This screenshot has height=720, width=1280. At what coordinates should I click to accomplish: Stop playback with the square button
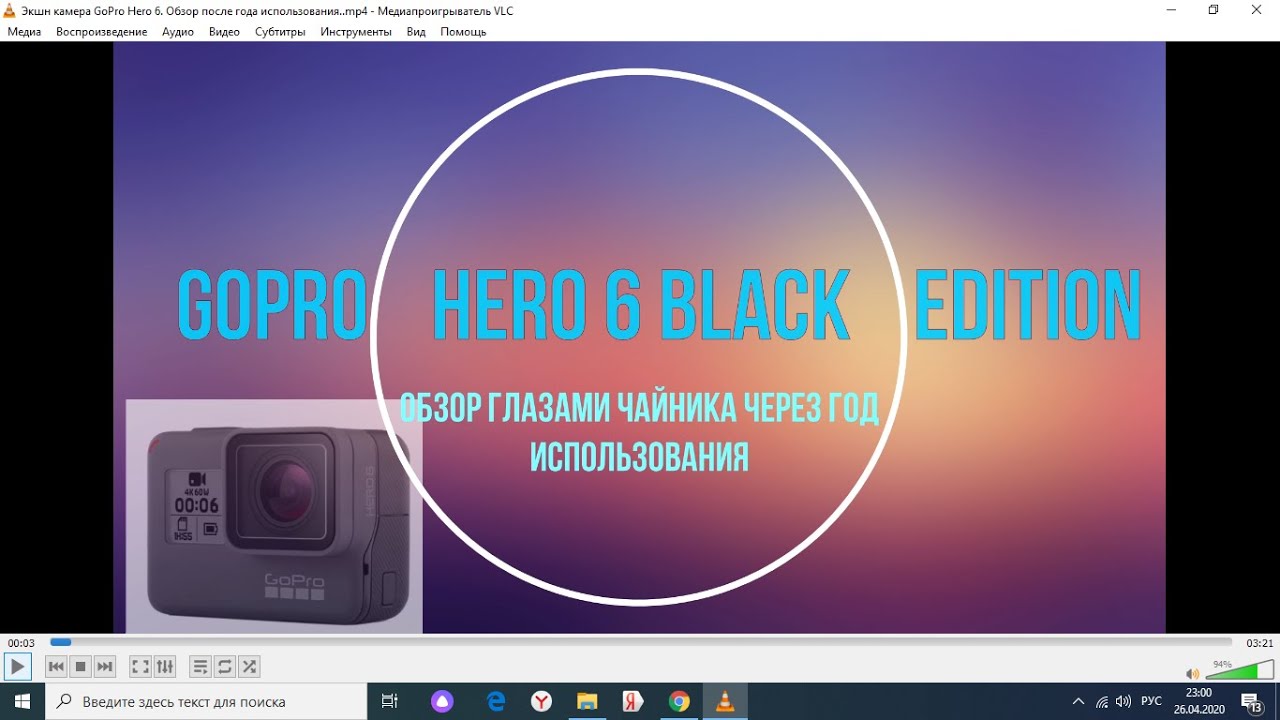tap(81, 666)
